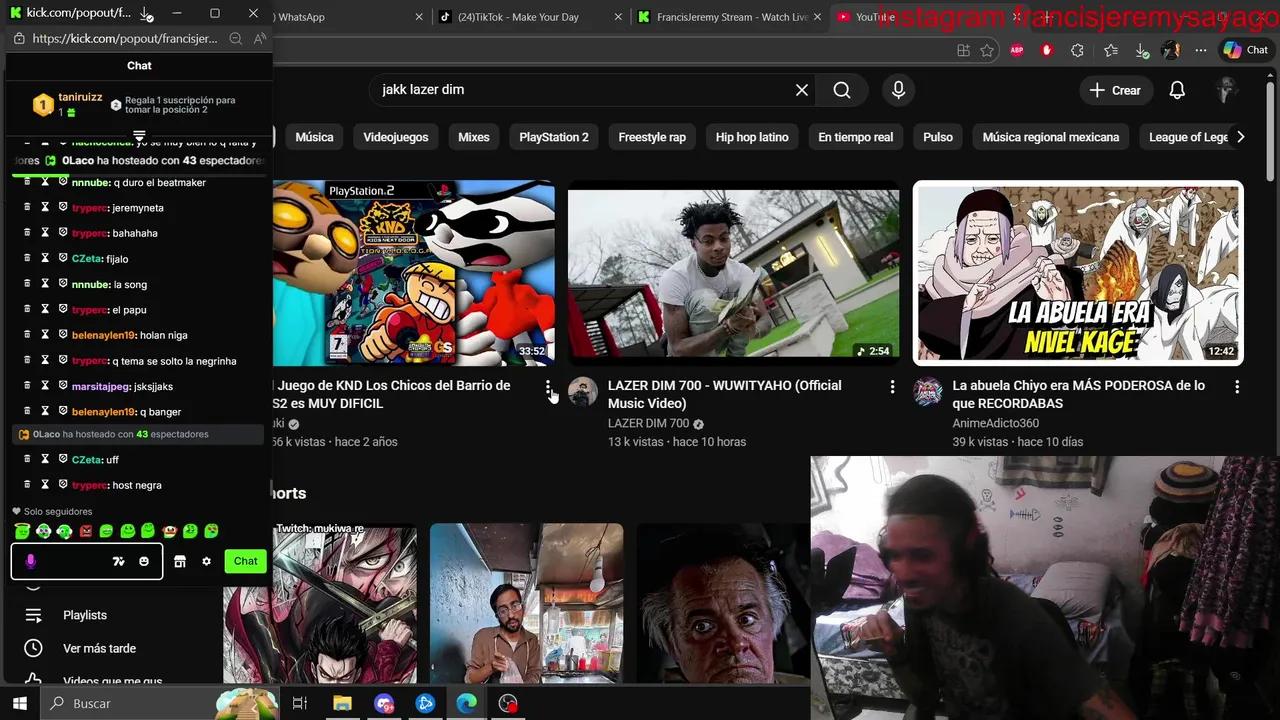This screenshot has width=1280, height=720.
Task: Select the Música regional mexicana chip
Action: (x=1051, y=137)
